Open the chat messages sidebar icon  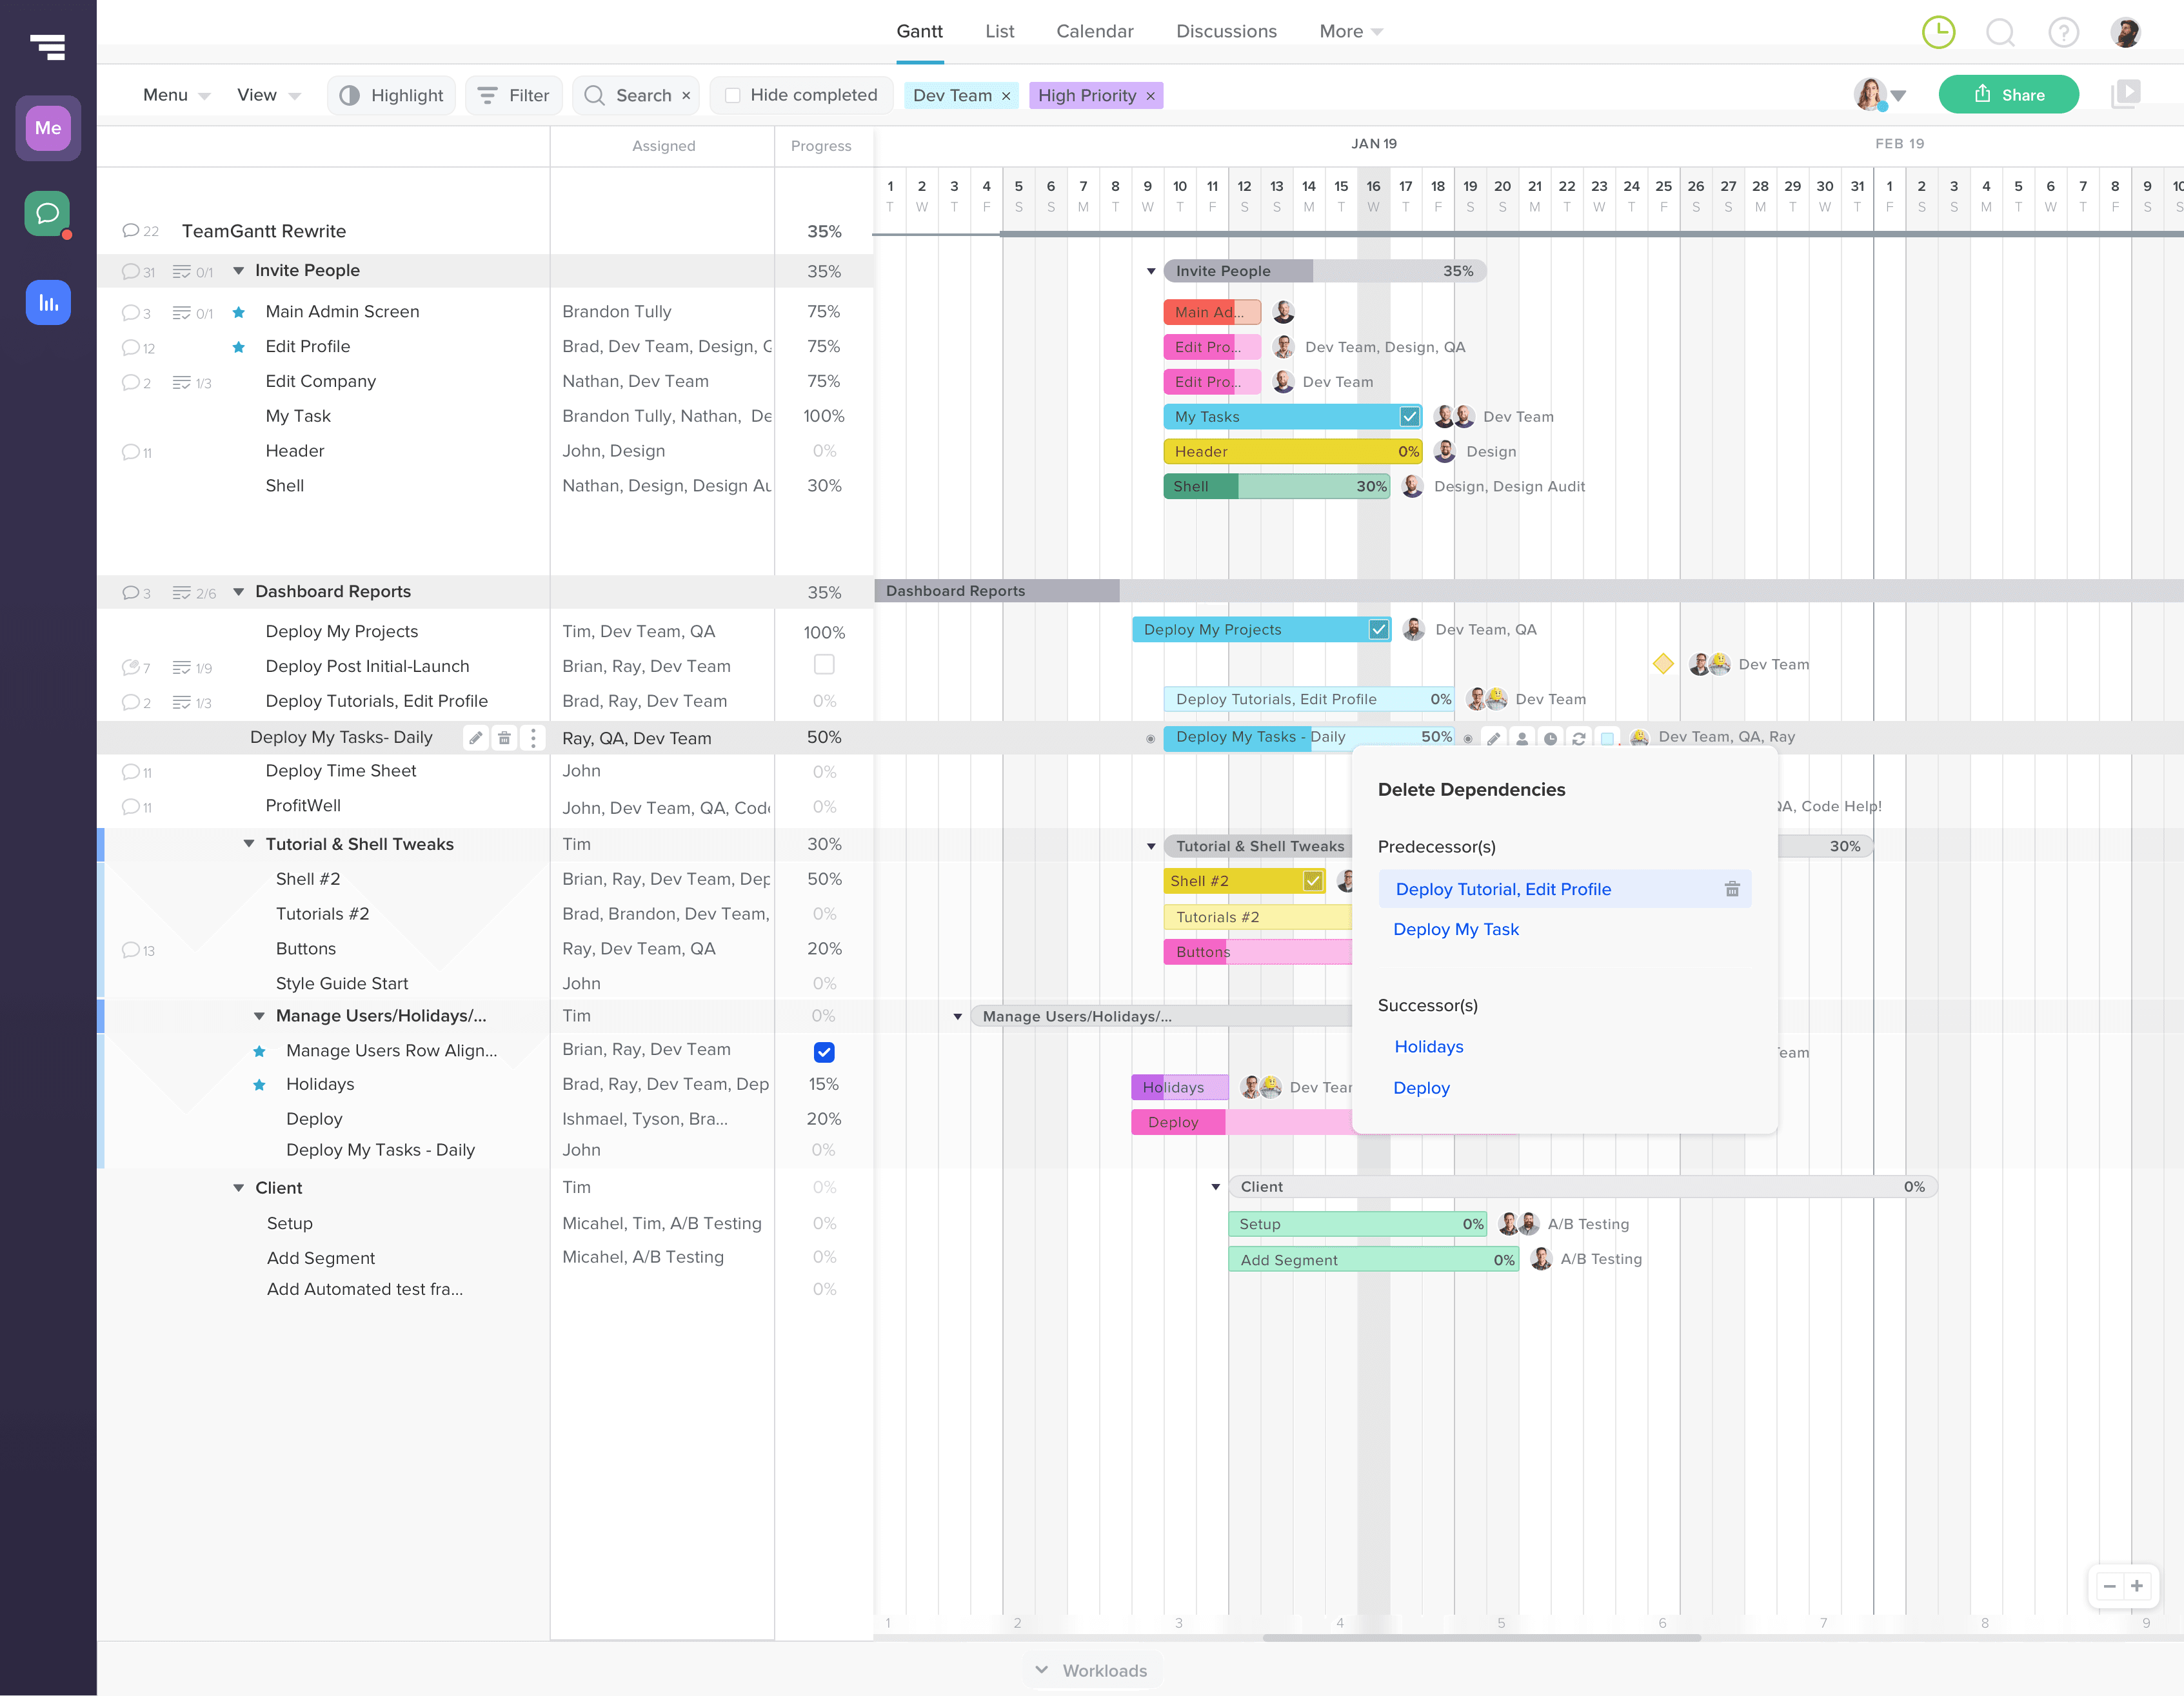pyautogui.click(x=47, y=214)
